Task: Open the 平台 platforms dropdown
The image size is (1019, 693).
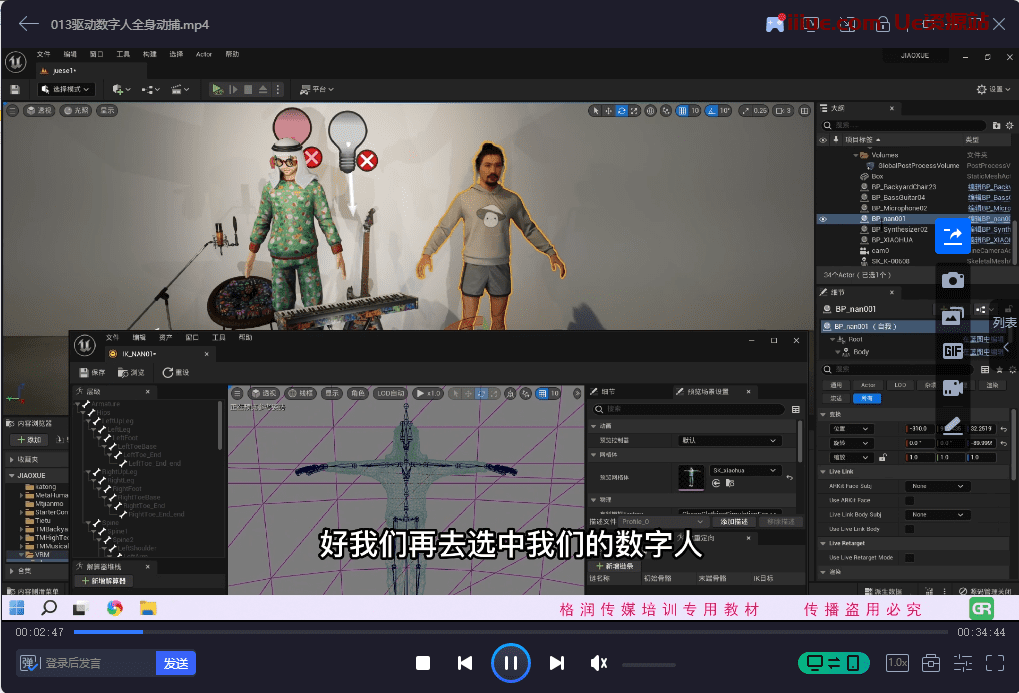Action: coord(319,89)
